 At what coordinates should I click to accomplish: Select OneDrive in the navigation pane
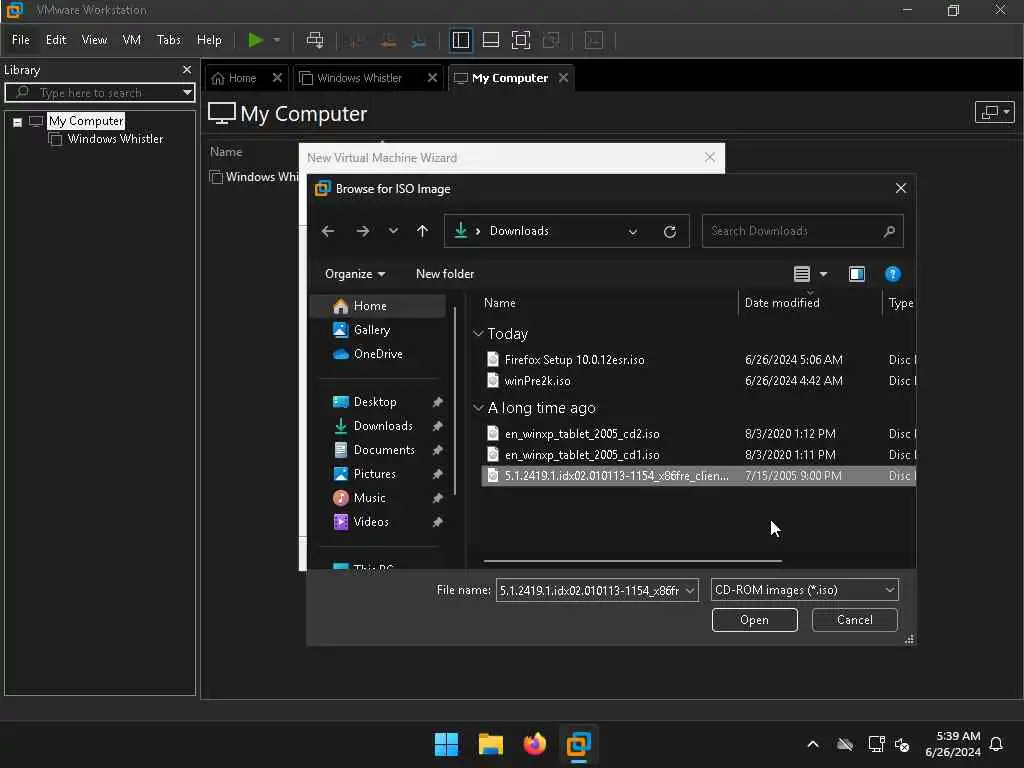click(x=377, y=354)
